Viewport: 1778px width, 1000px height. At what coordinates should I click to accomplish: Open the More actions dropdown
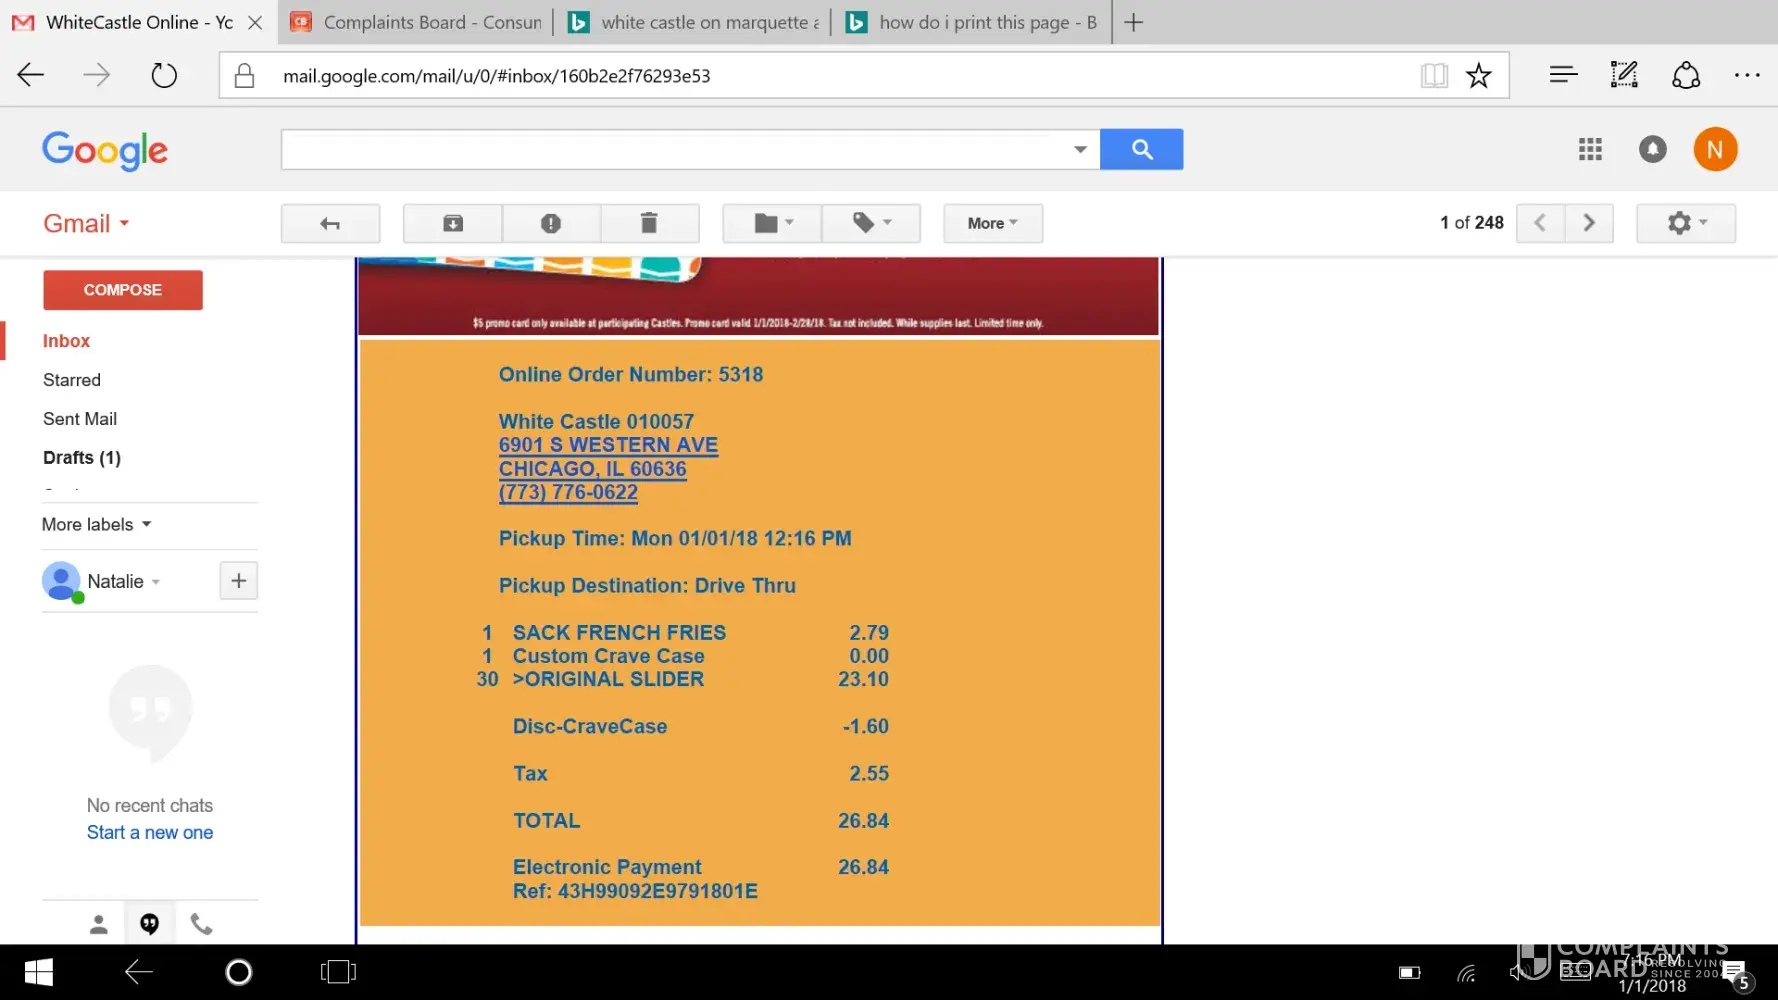993,223
